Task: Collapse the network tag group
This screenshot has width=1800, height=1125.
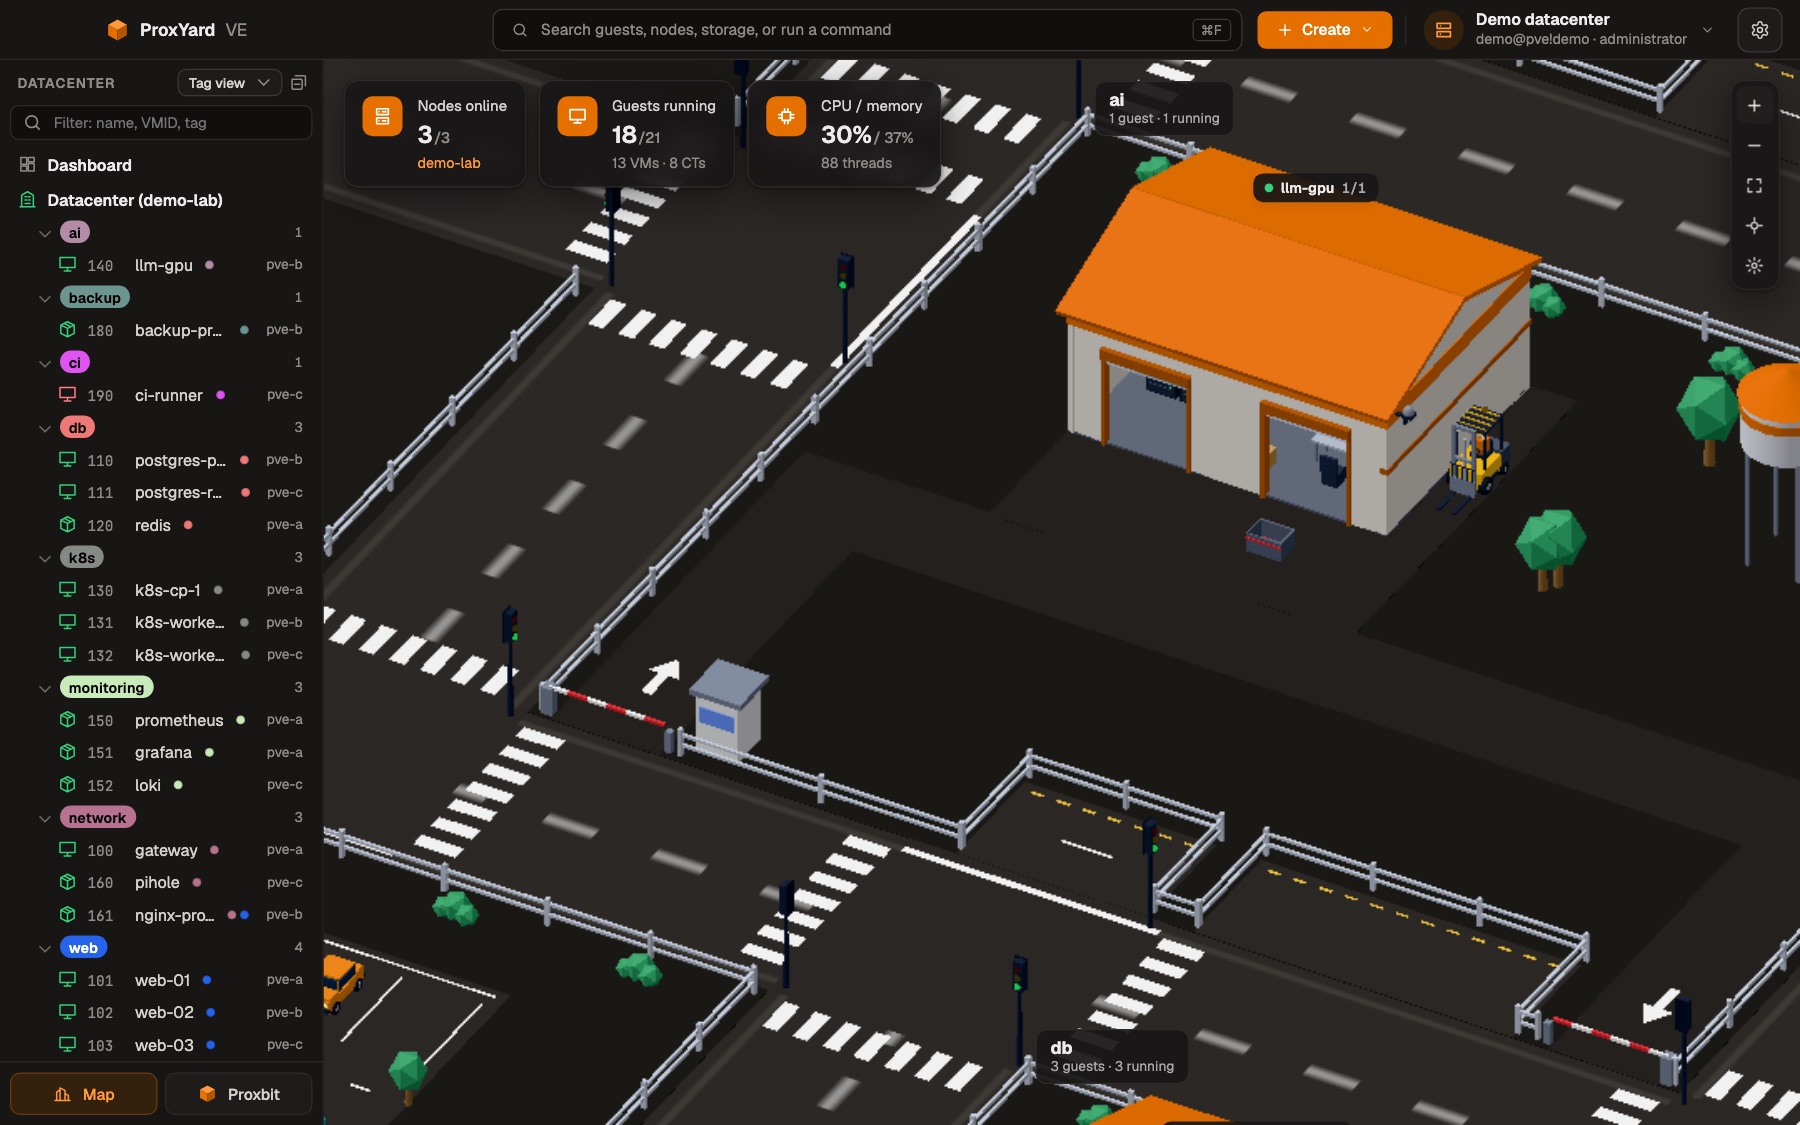Action: [x=45, y=818]
